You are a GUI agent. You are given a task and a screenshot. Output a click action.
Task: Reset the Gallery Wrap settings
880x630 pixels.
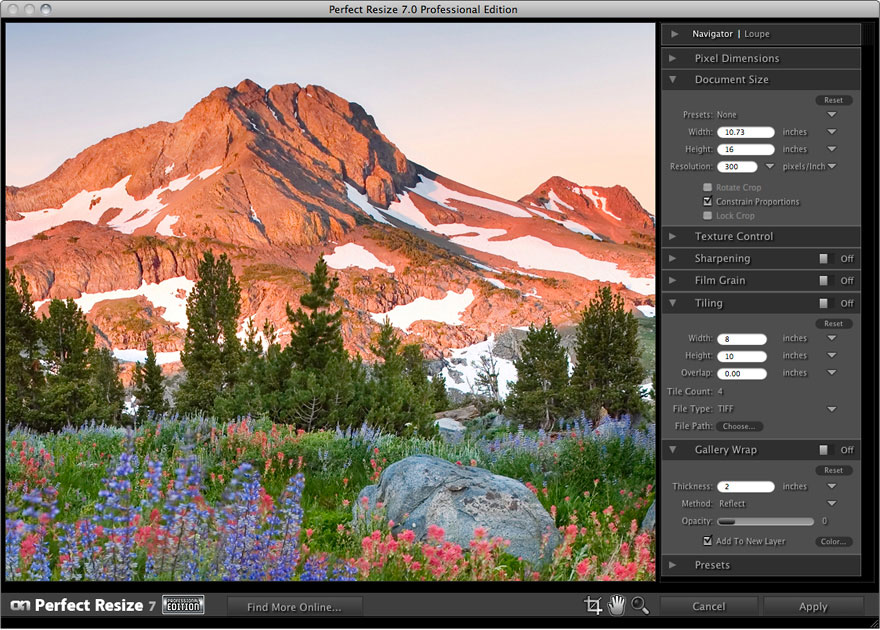click(833, 470)
